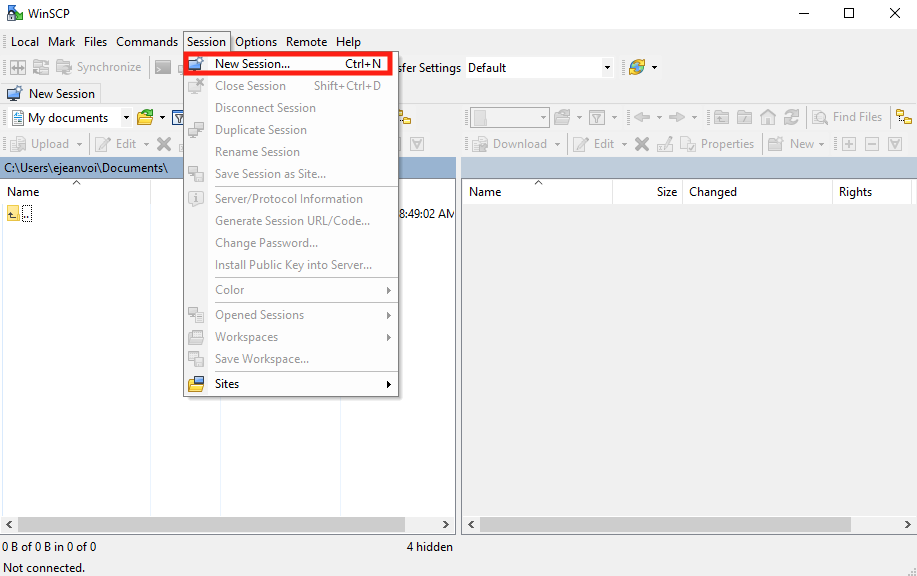Click the Synchronize Browsing icon
The image size is (917, 576).
pyautogui.click(x=41, y=68)
